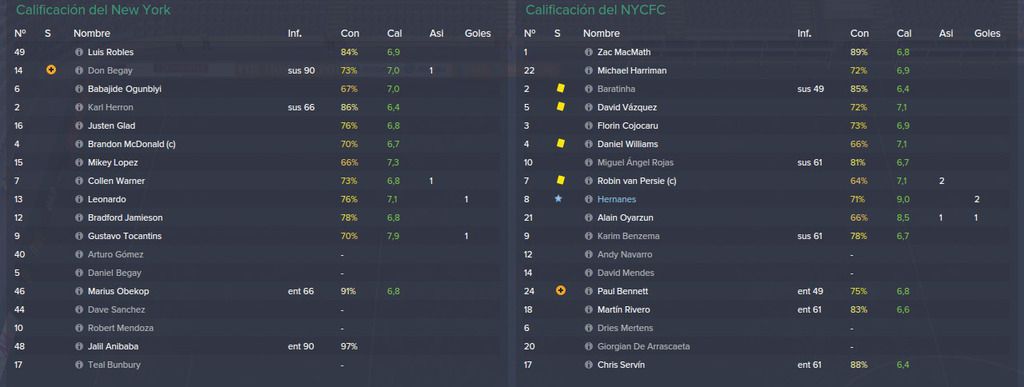Open info icon beside Gustavo Tocantins
1024x387 pixels.
tap(79, 236)
